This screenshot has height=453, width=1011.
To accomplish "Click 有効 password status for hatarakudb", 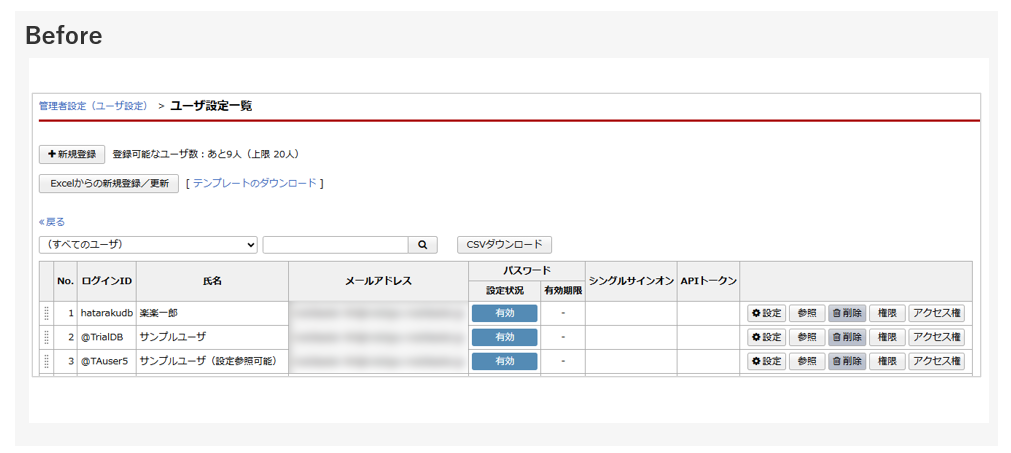I will (x=505, y=314).
